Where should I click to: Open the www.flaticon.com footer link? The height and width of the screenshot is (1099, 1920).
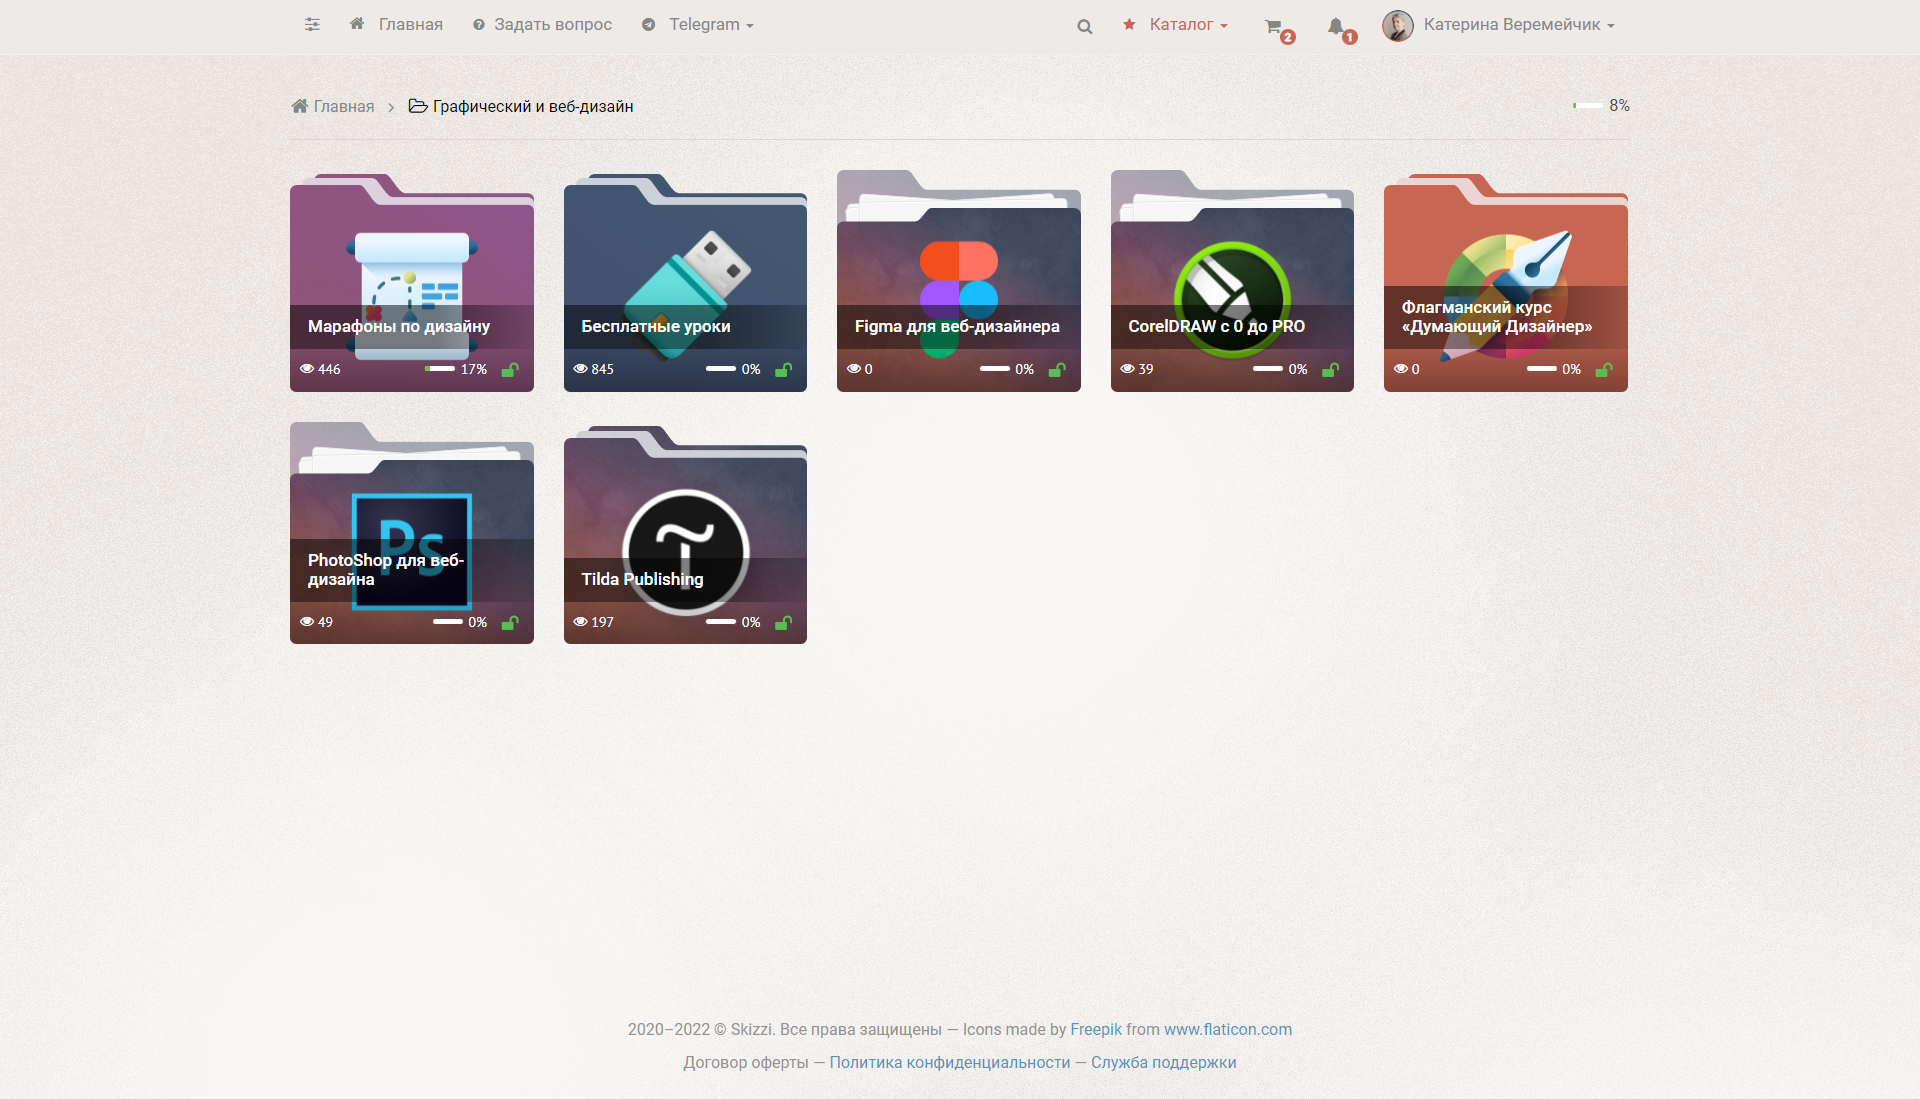point(1228,1030)
